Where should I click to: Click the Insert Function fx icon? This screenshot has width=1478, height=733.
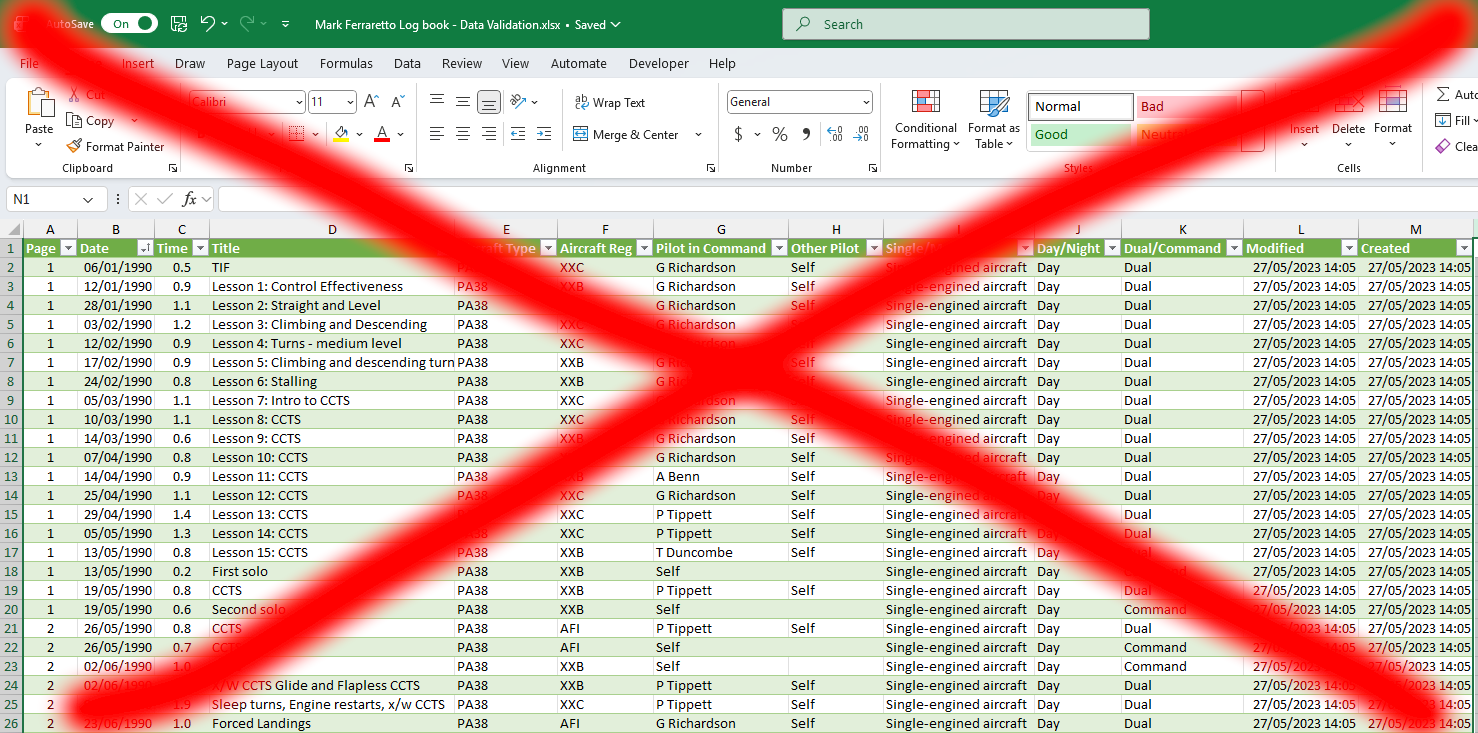(190, 199)
